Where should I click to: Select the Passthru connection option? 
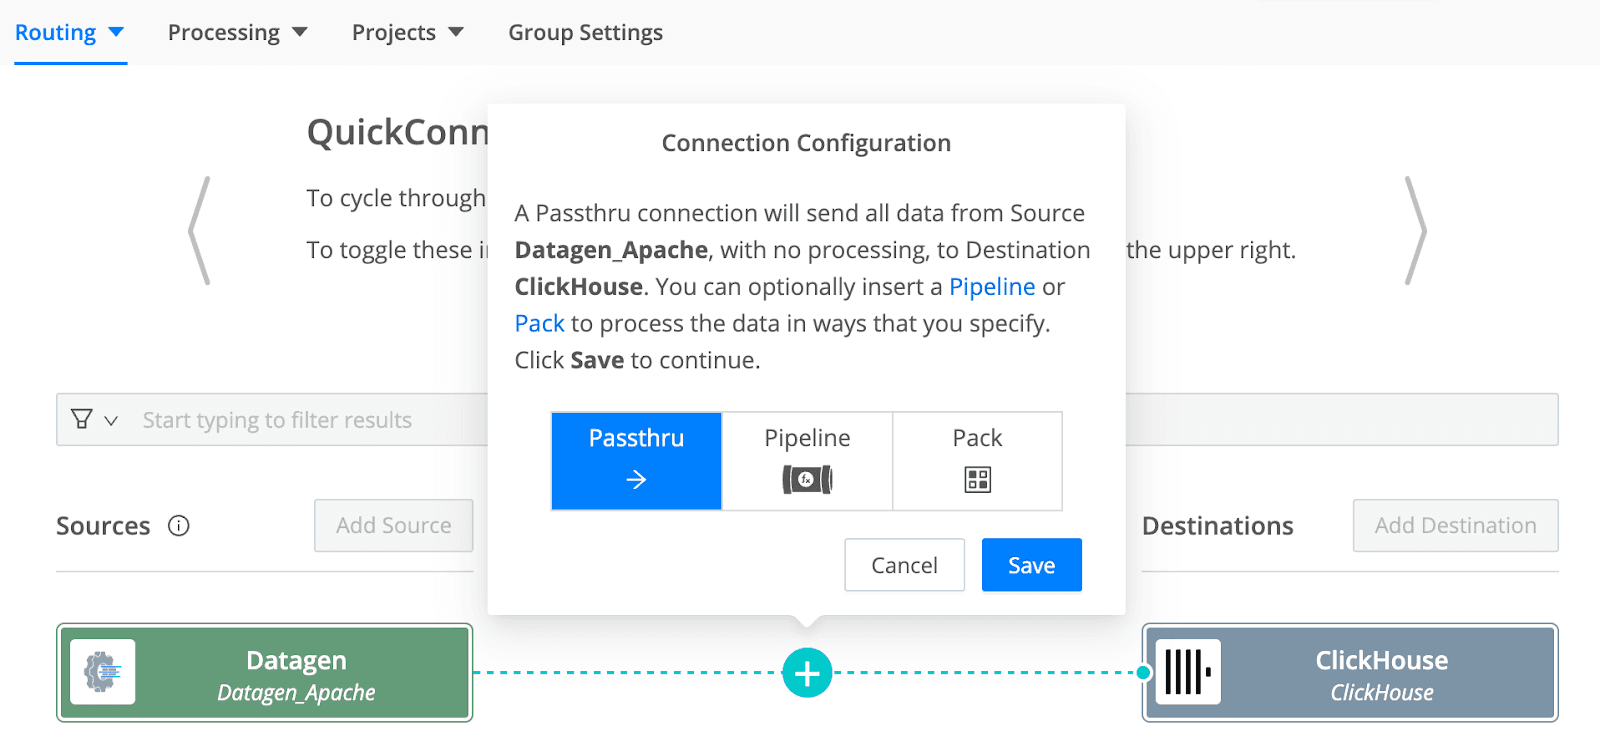(x=636, y=461)
